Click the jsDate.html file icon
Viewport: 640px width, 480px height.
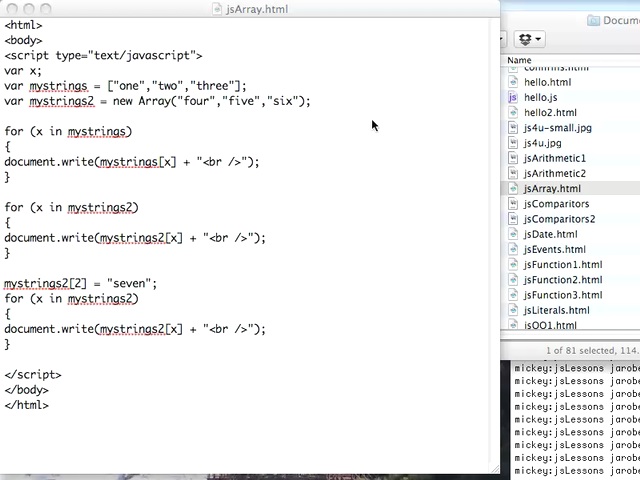pyautogui.click(x=513, y=234)
